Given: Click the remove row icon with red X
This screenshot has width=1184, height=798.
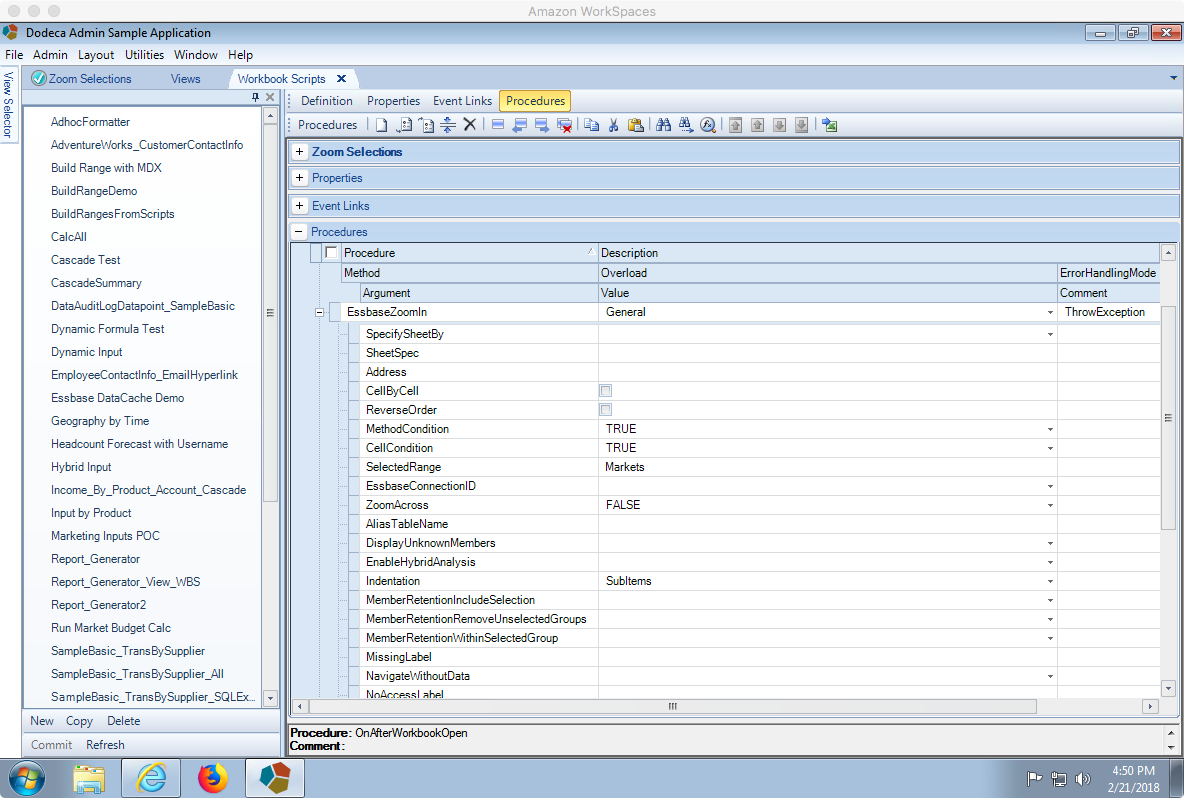Looking at the screenshot, I should click(564, 125).
